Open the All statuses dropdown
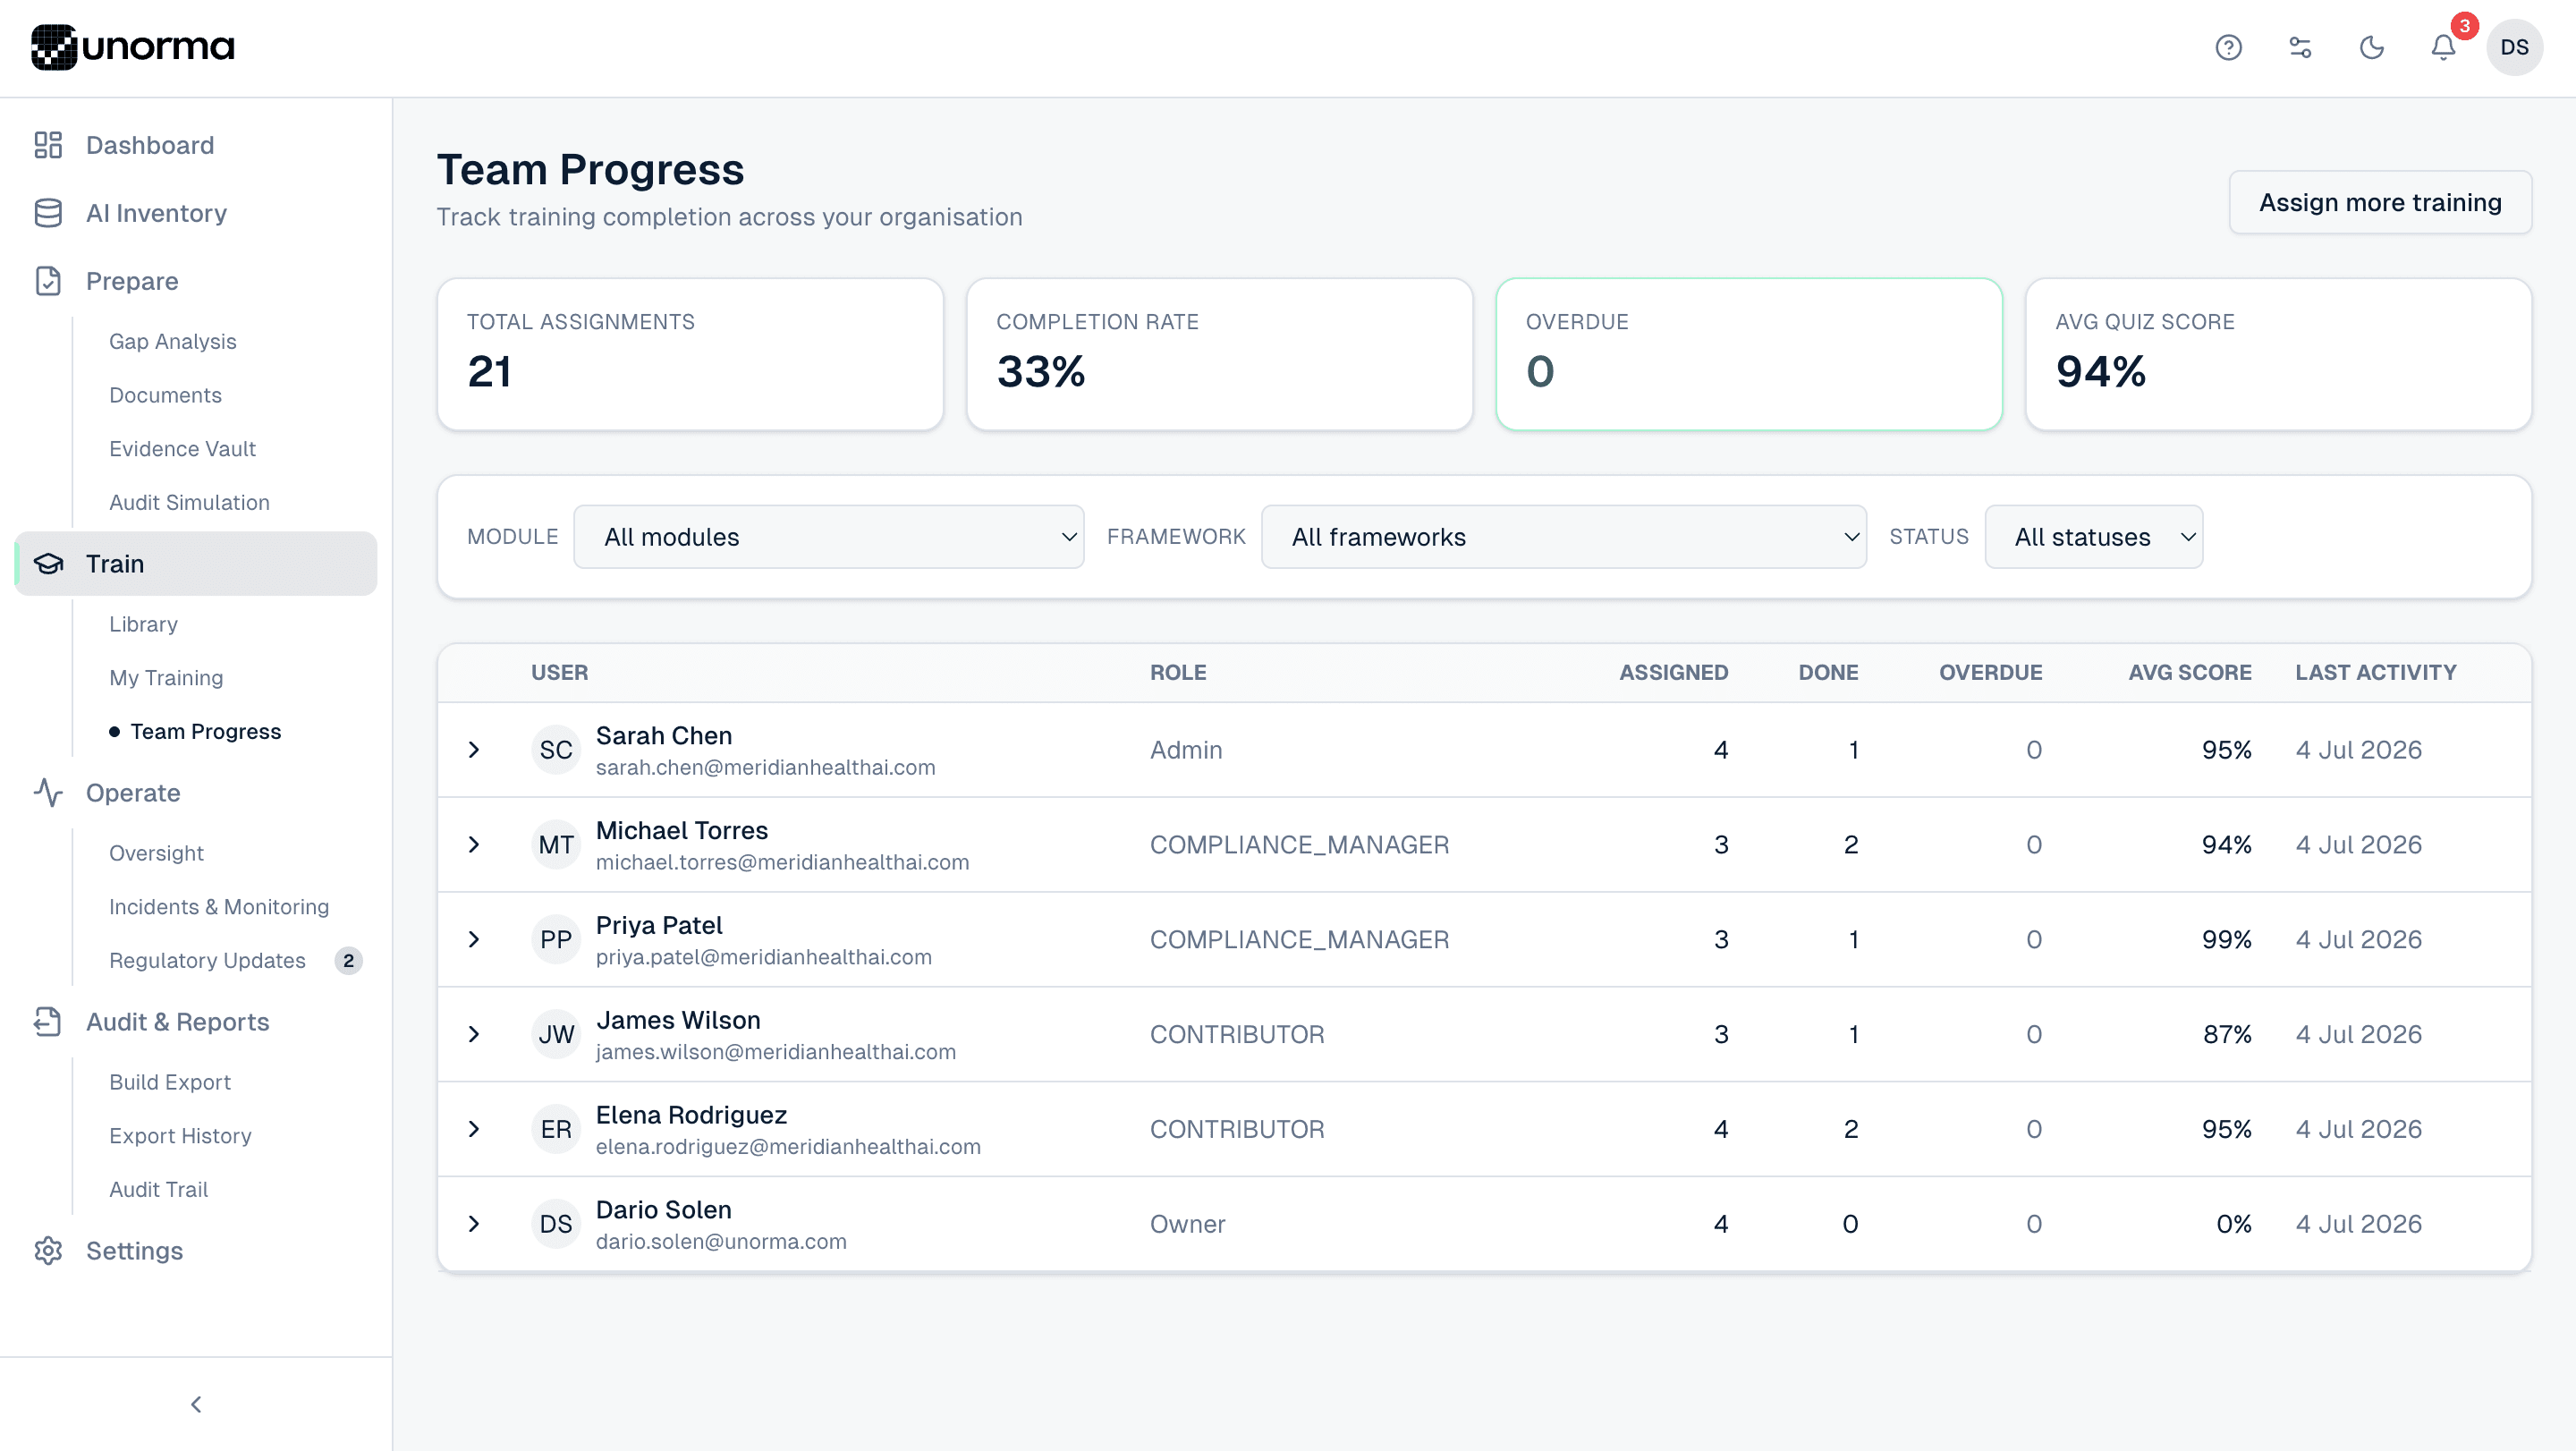 tap(2093, 537)
